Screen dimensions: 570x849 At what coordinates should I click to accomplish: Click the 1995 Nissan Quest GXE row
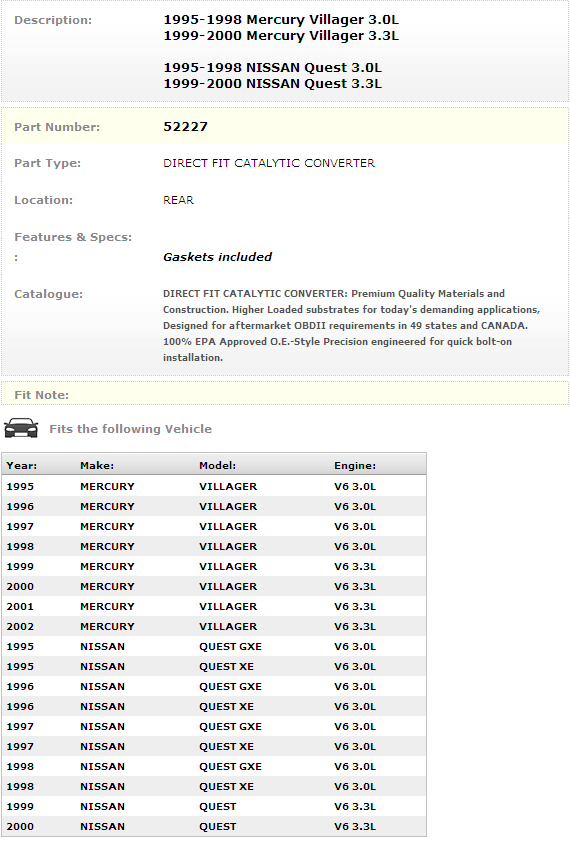[x=214, y=646]
